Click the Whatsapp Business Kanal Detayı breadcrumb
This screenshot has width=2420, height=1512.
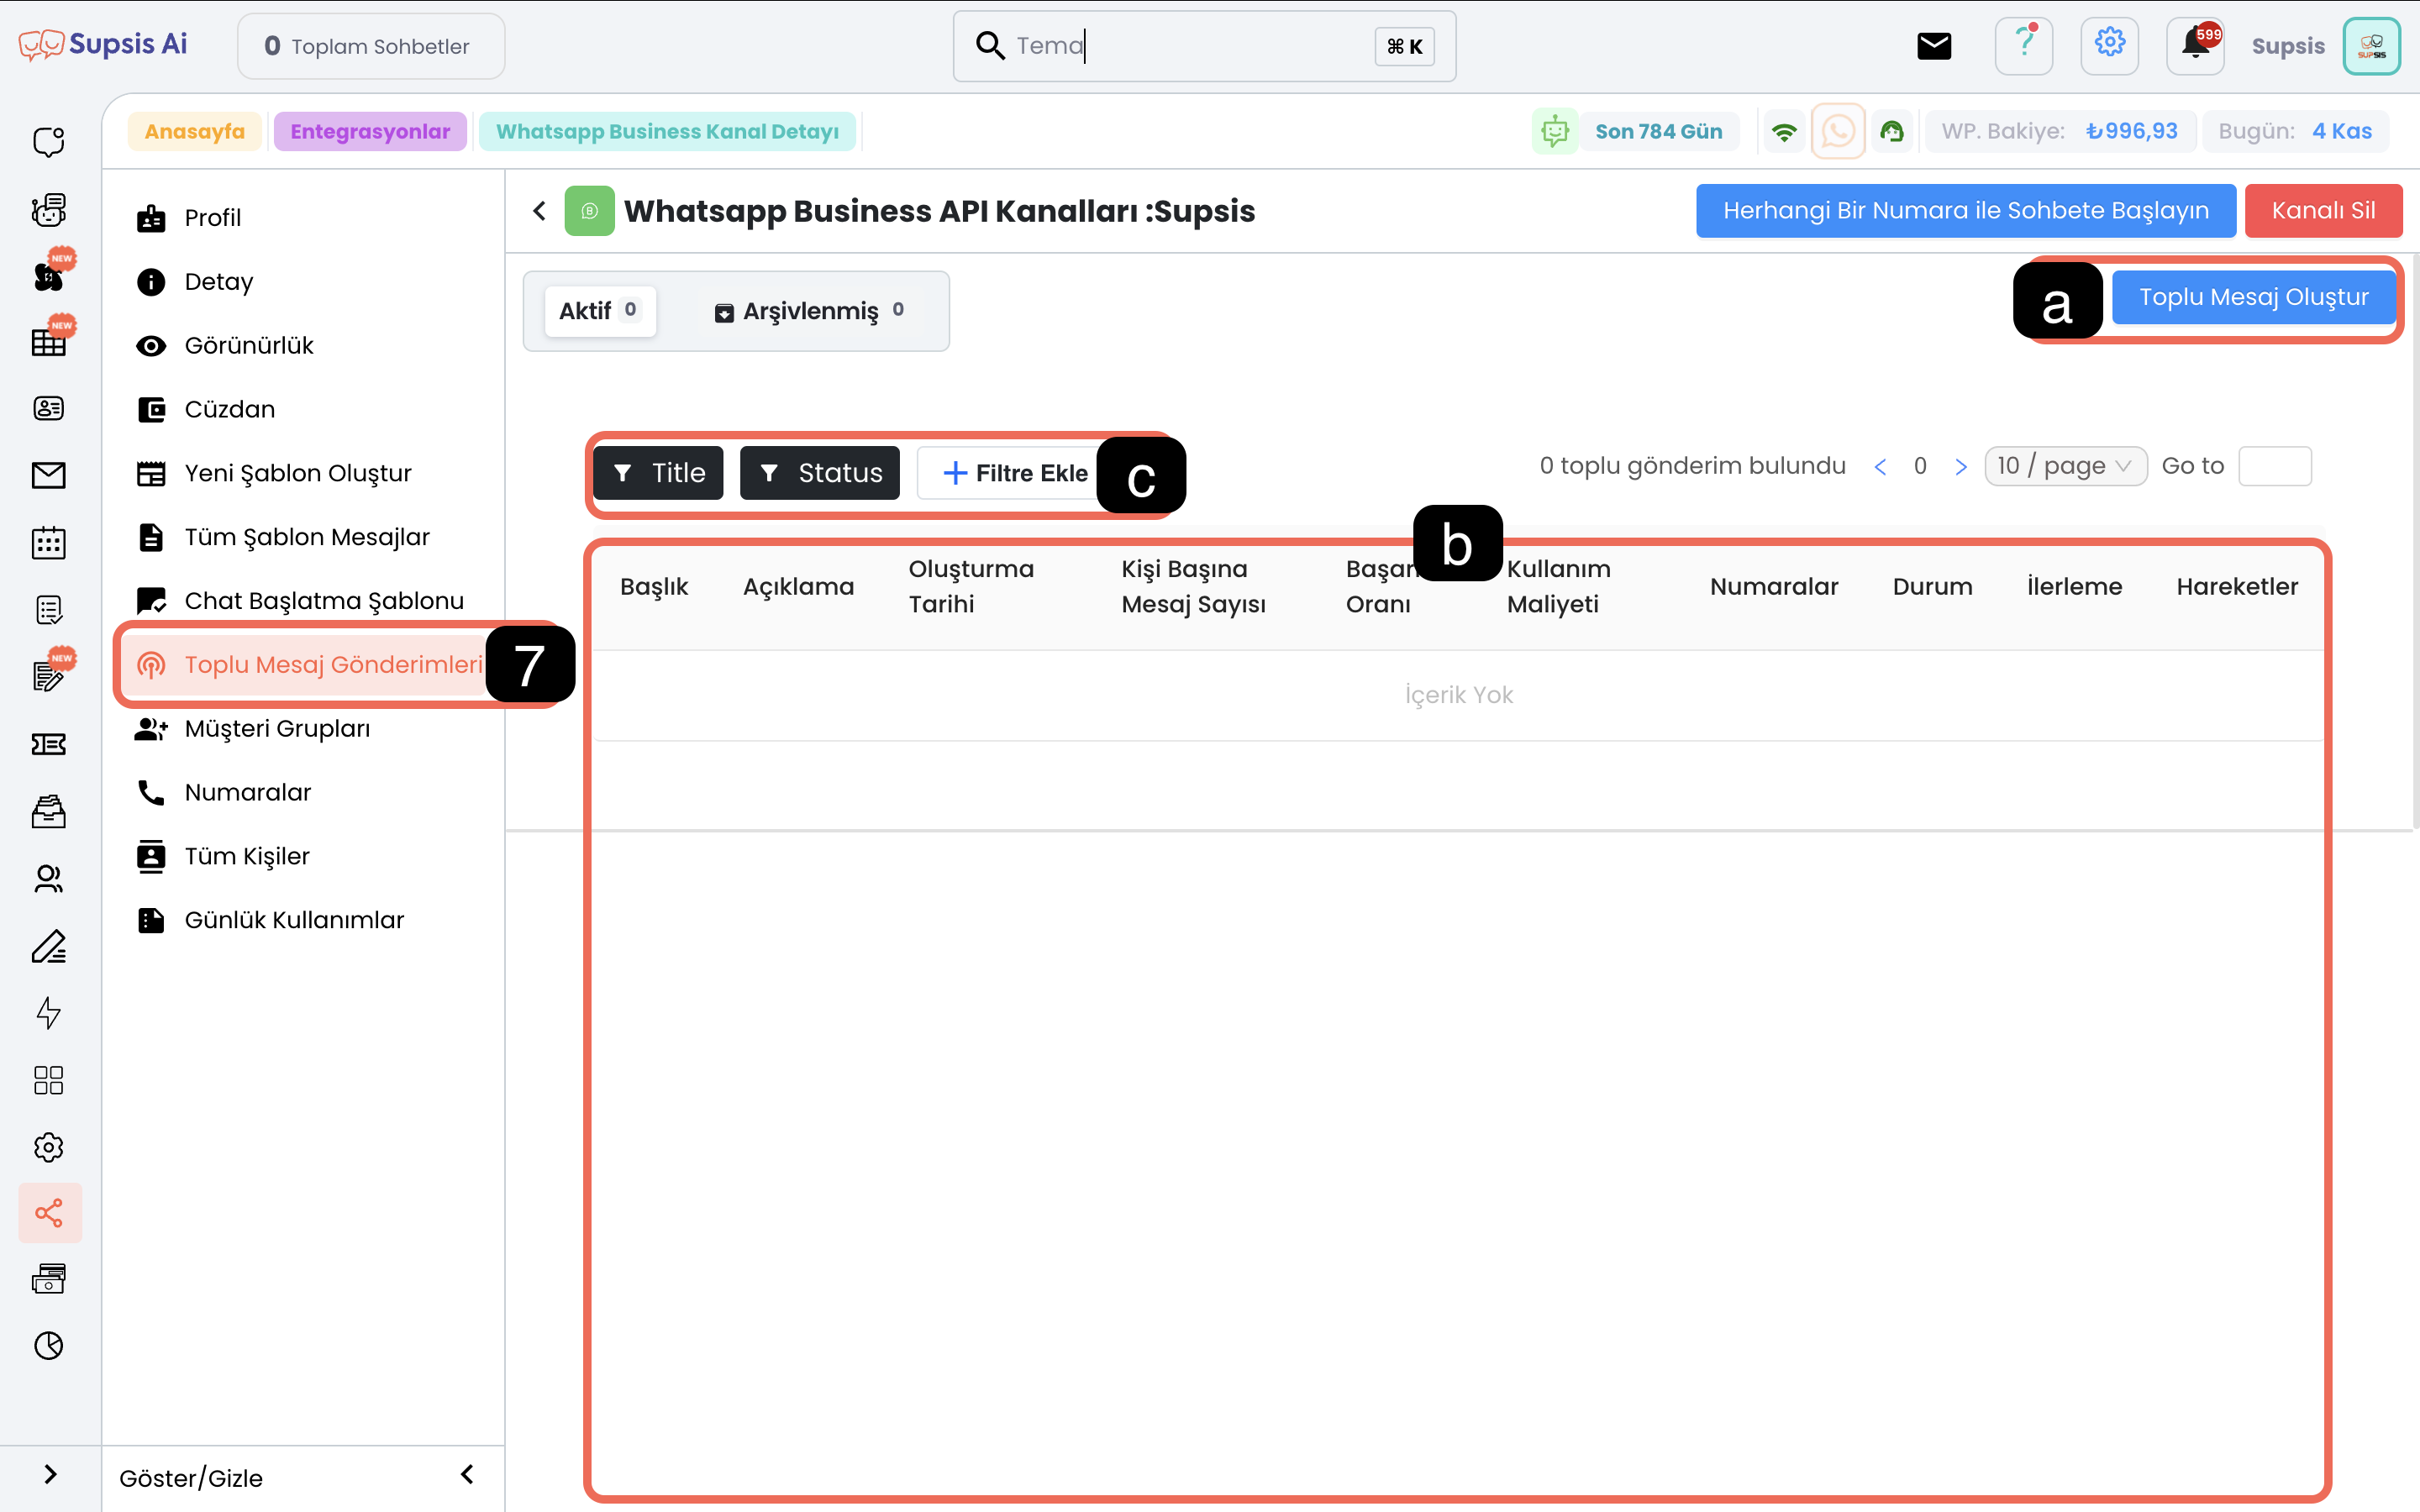coord(667,131)
